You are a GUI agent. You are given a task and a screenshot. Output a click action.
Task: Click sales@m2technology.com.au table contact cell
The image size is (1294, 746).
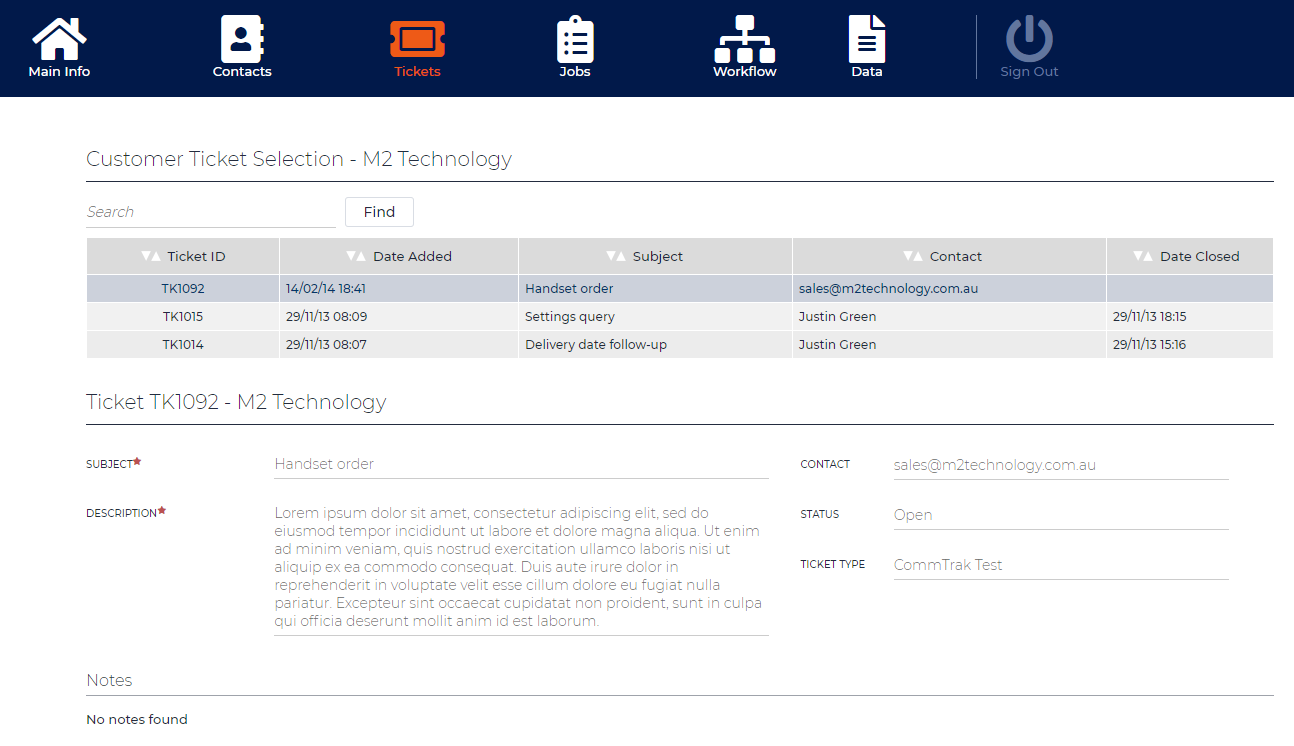[x=949, y=288]
